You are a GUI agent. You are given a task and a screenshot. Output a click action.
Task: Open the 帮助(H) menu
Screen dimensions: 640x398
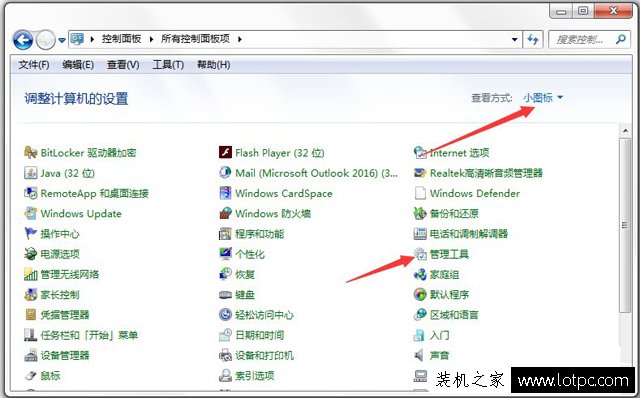pyautogui.click(x=213, y=65)
